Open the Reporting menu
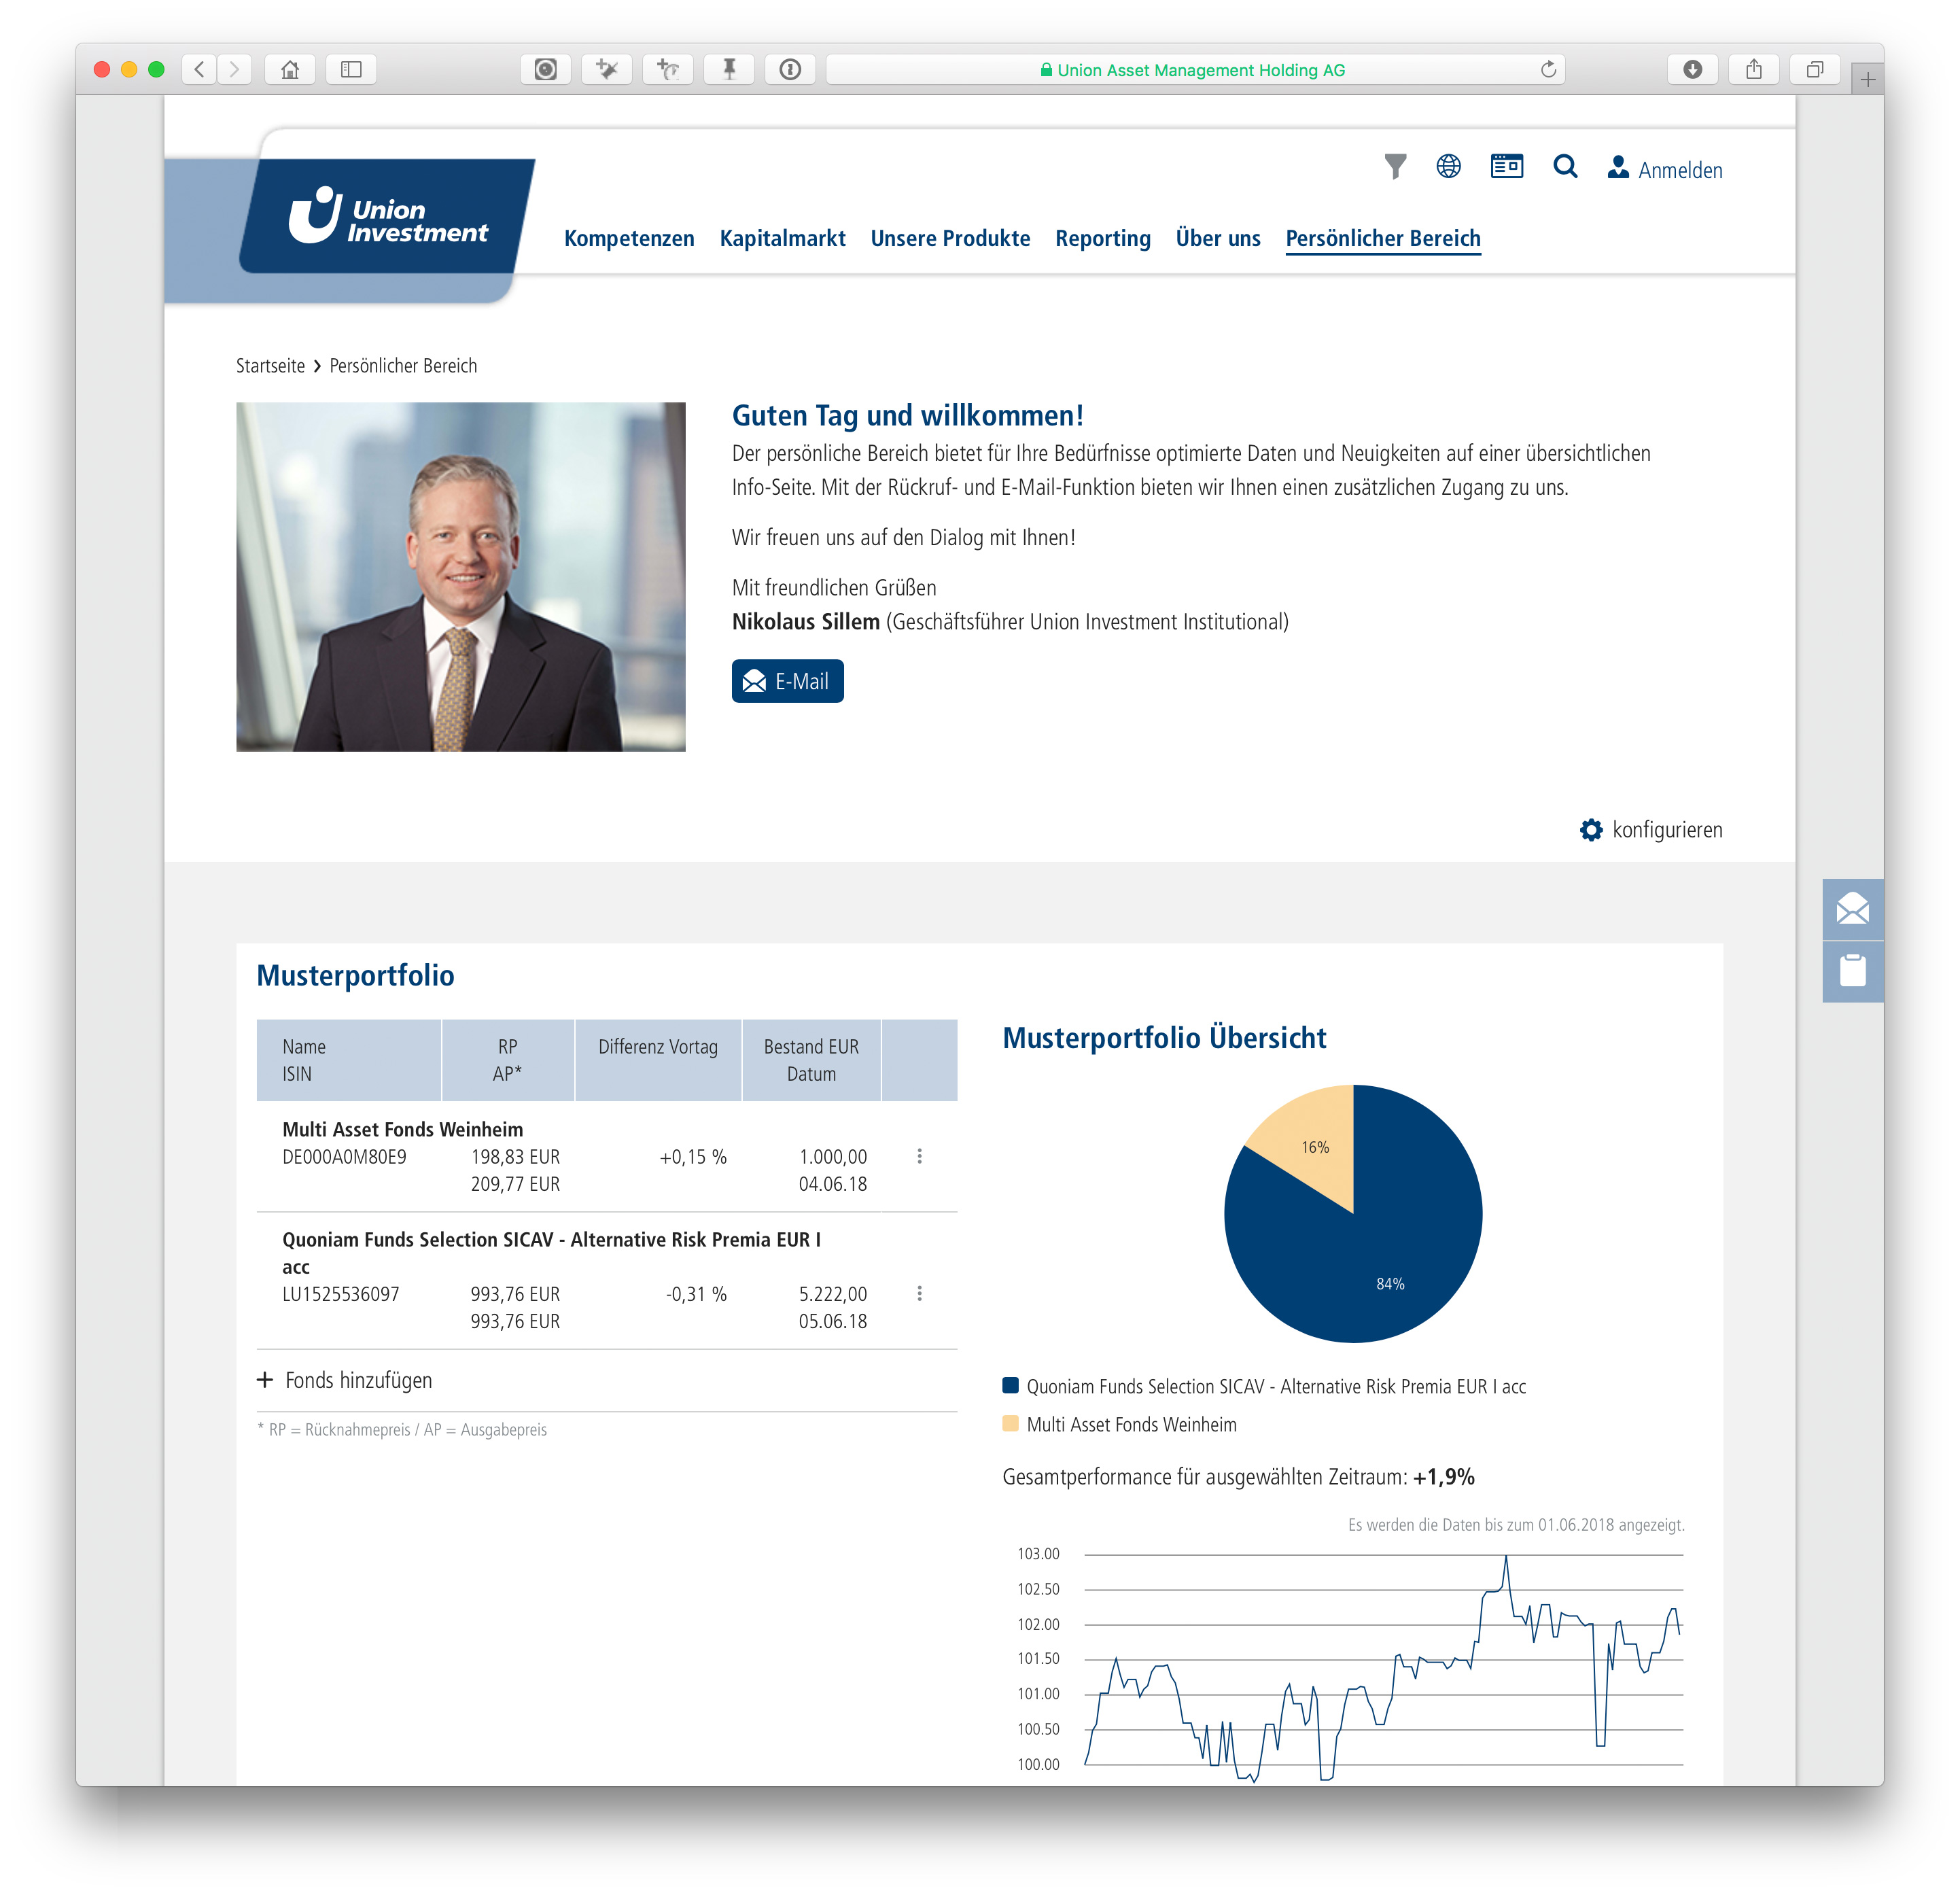The height and width of the screenshot is (1895, 1960). (1103, 238)
